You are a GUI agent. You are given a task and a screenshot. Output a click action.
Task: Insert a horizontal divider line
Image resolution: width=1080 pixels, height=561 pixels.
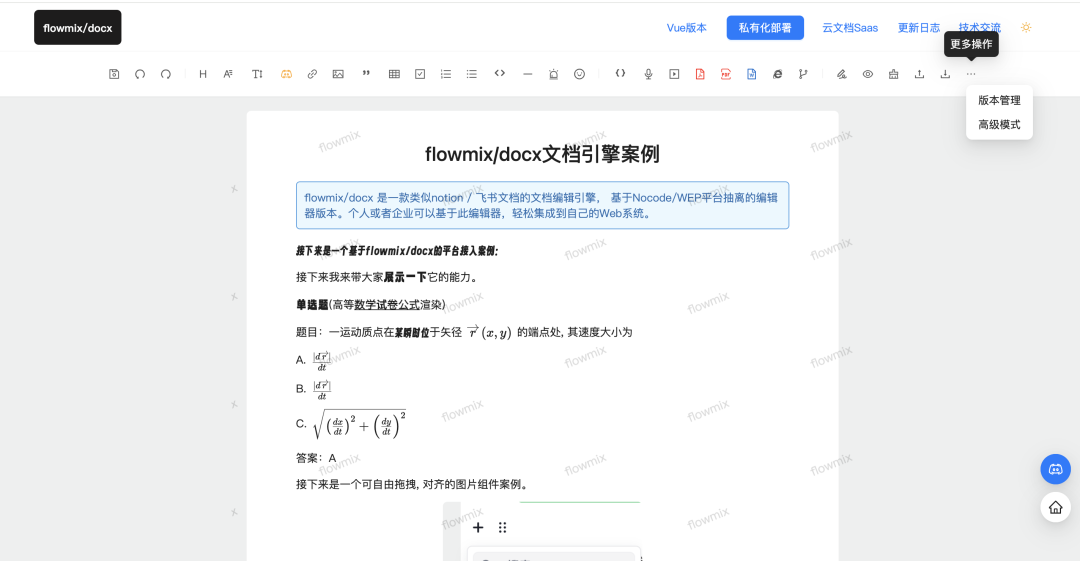point(528,74)
